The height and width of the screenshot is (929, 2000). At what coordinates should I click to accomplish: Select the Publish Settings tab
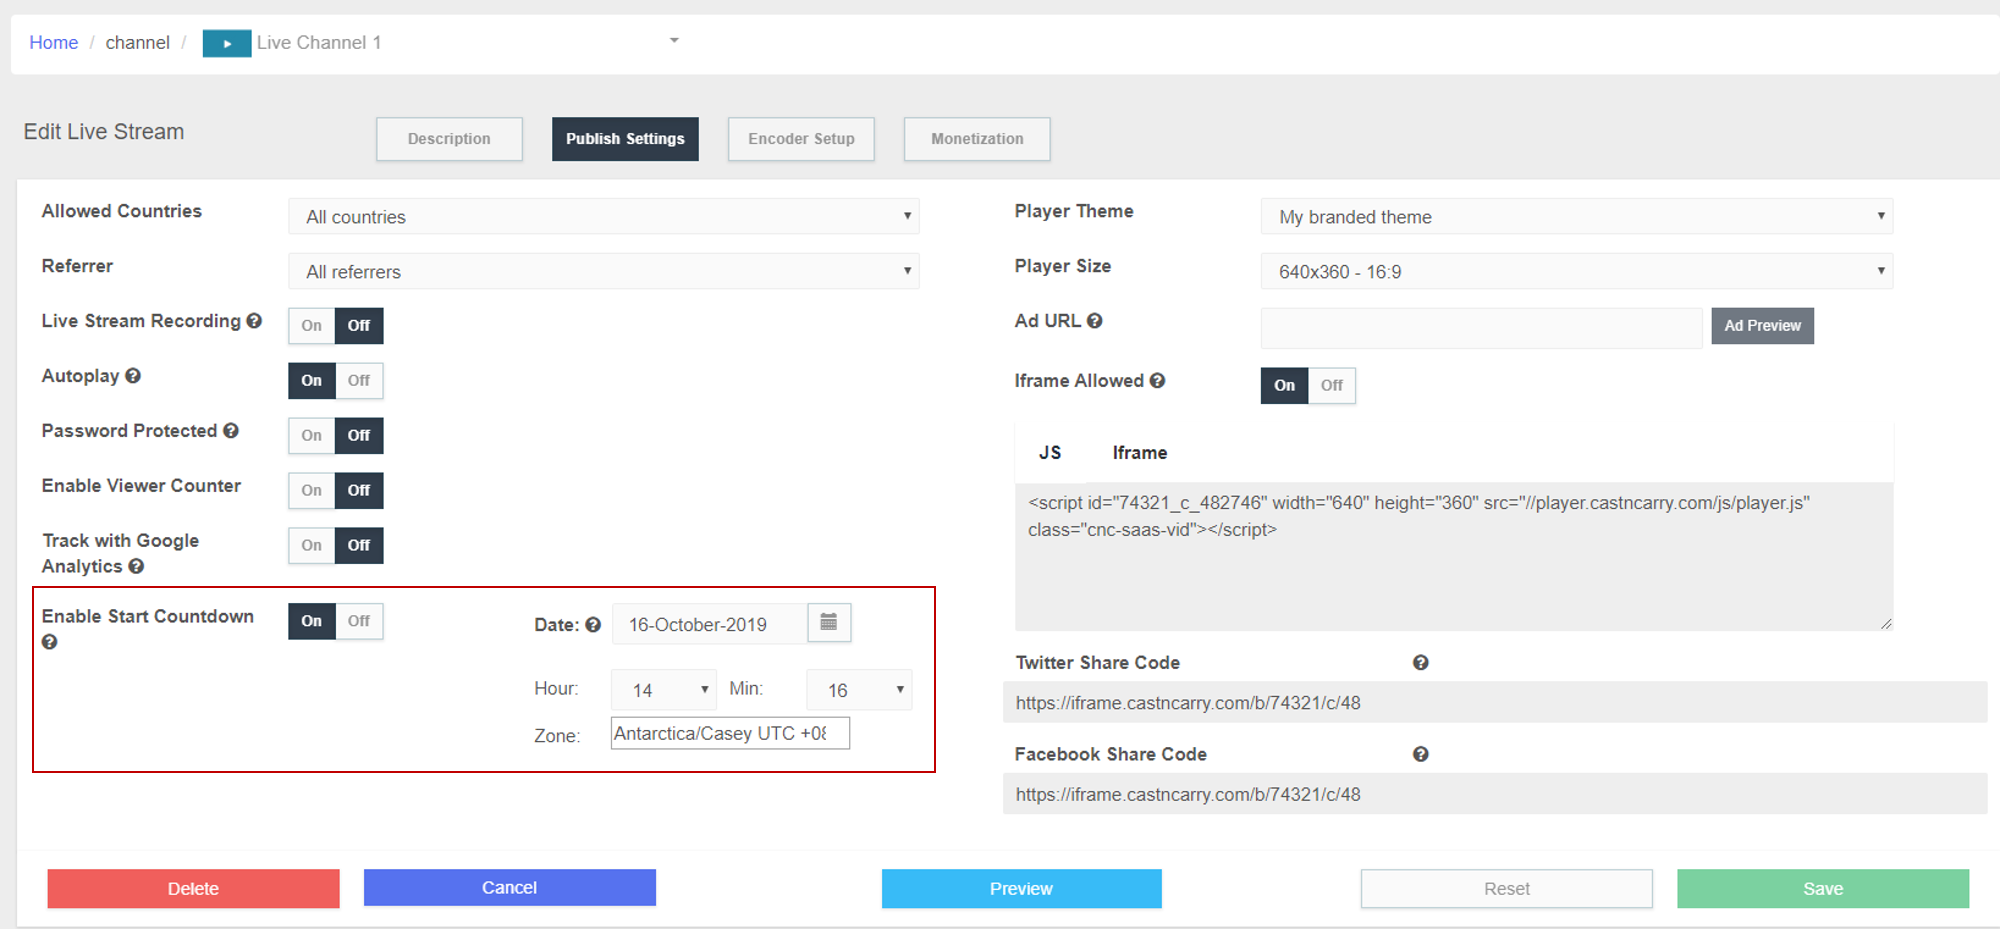click(x=625, y=139)
